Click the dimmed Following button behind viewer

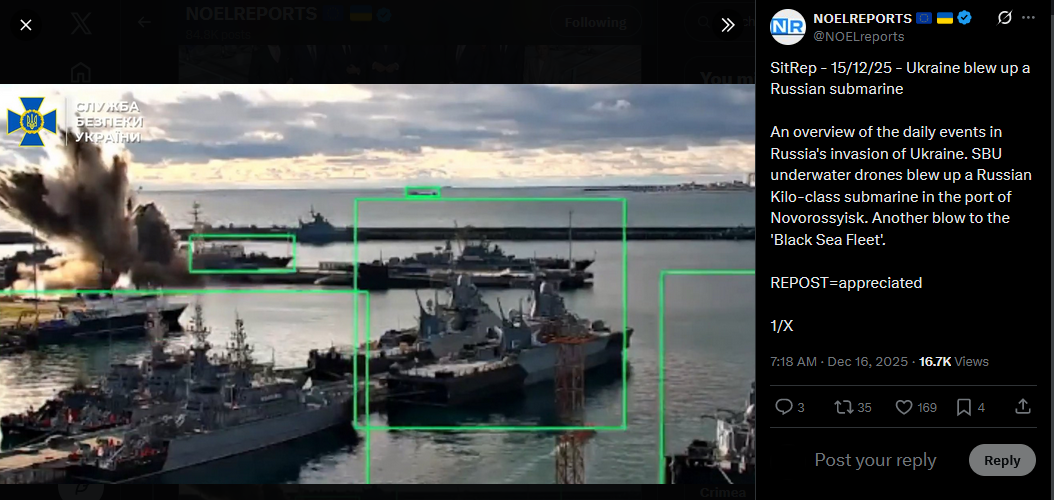tap(596, 23)
